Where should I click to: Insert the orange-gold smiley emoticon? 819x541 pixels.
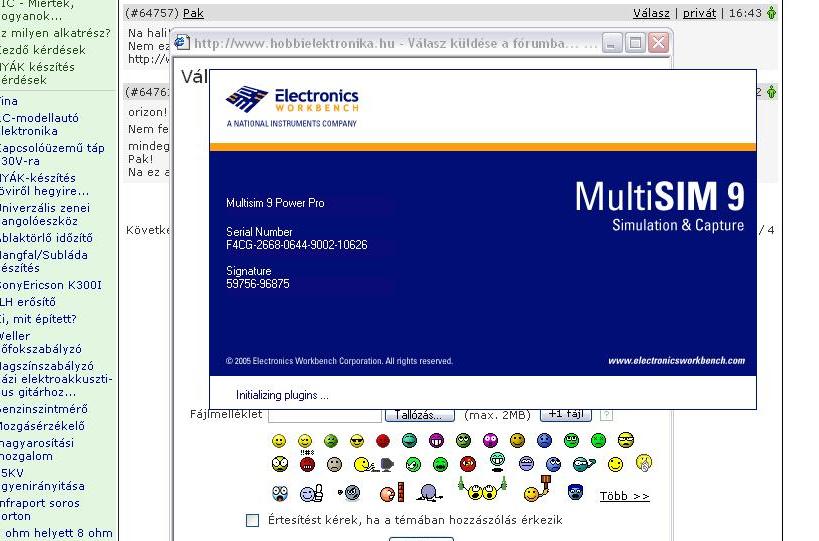click(518, 441)
